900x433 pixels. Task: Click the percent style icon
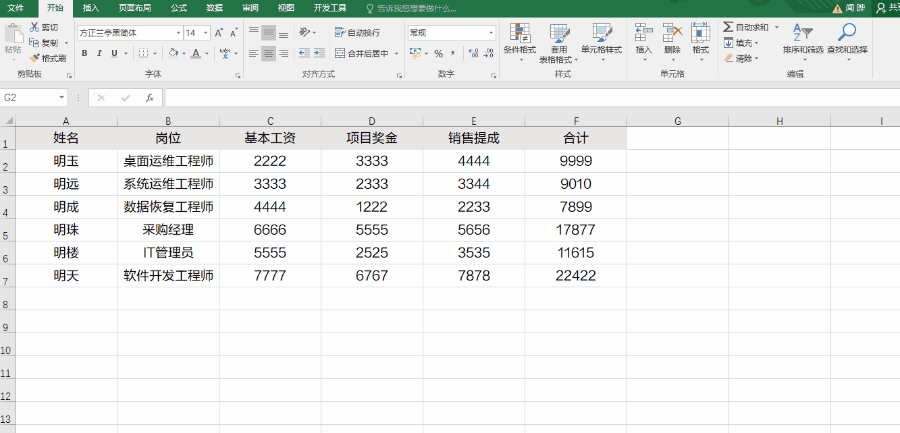click(x=439, y=53)
